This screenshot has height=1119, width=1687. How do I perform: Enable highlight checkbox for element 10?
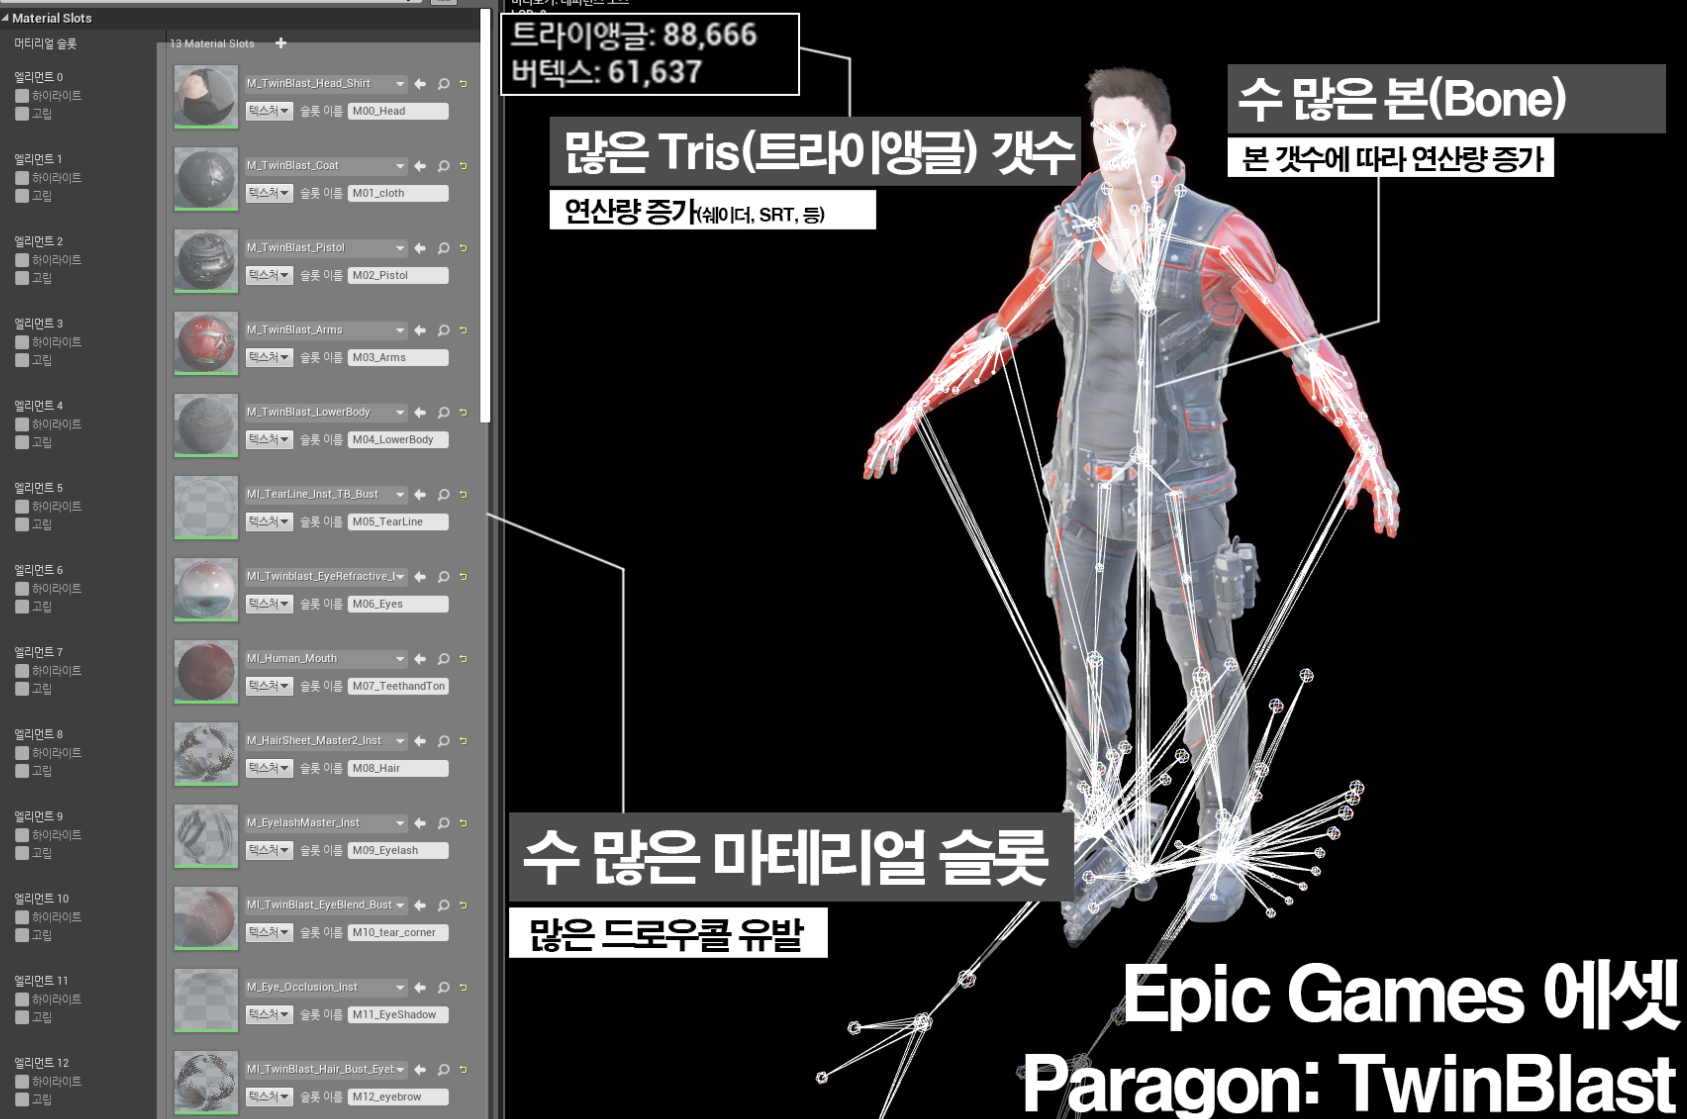coord(22,917)
